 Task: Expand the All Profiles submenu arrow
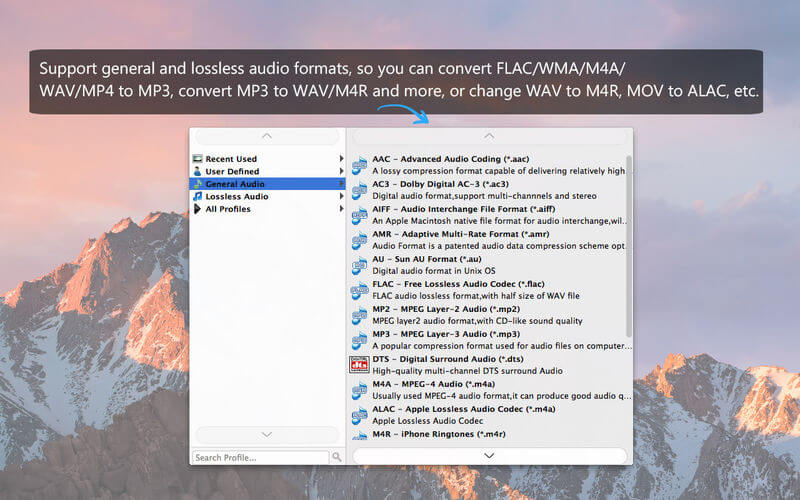pos(341,209)
